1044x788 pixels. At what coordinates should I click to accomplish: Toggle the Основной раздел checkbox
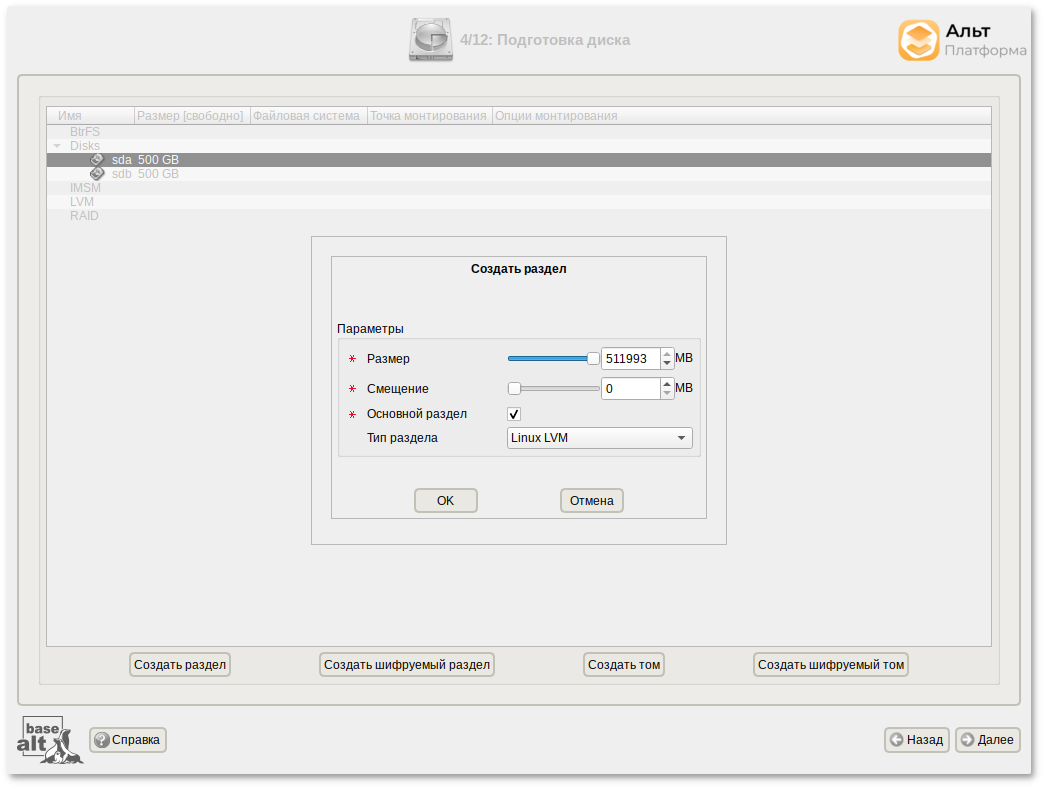513,414
